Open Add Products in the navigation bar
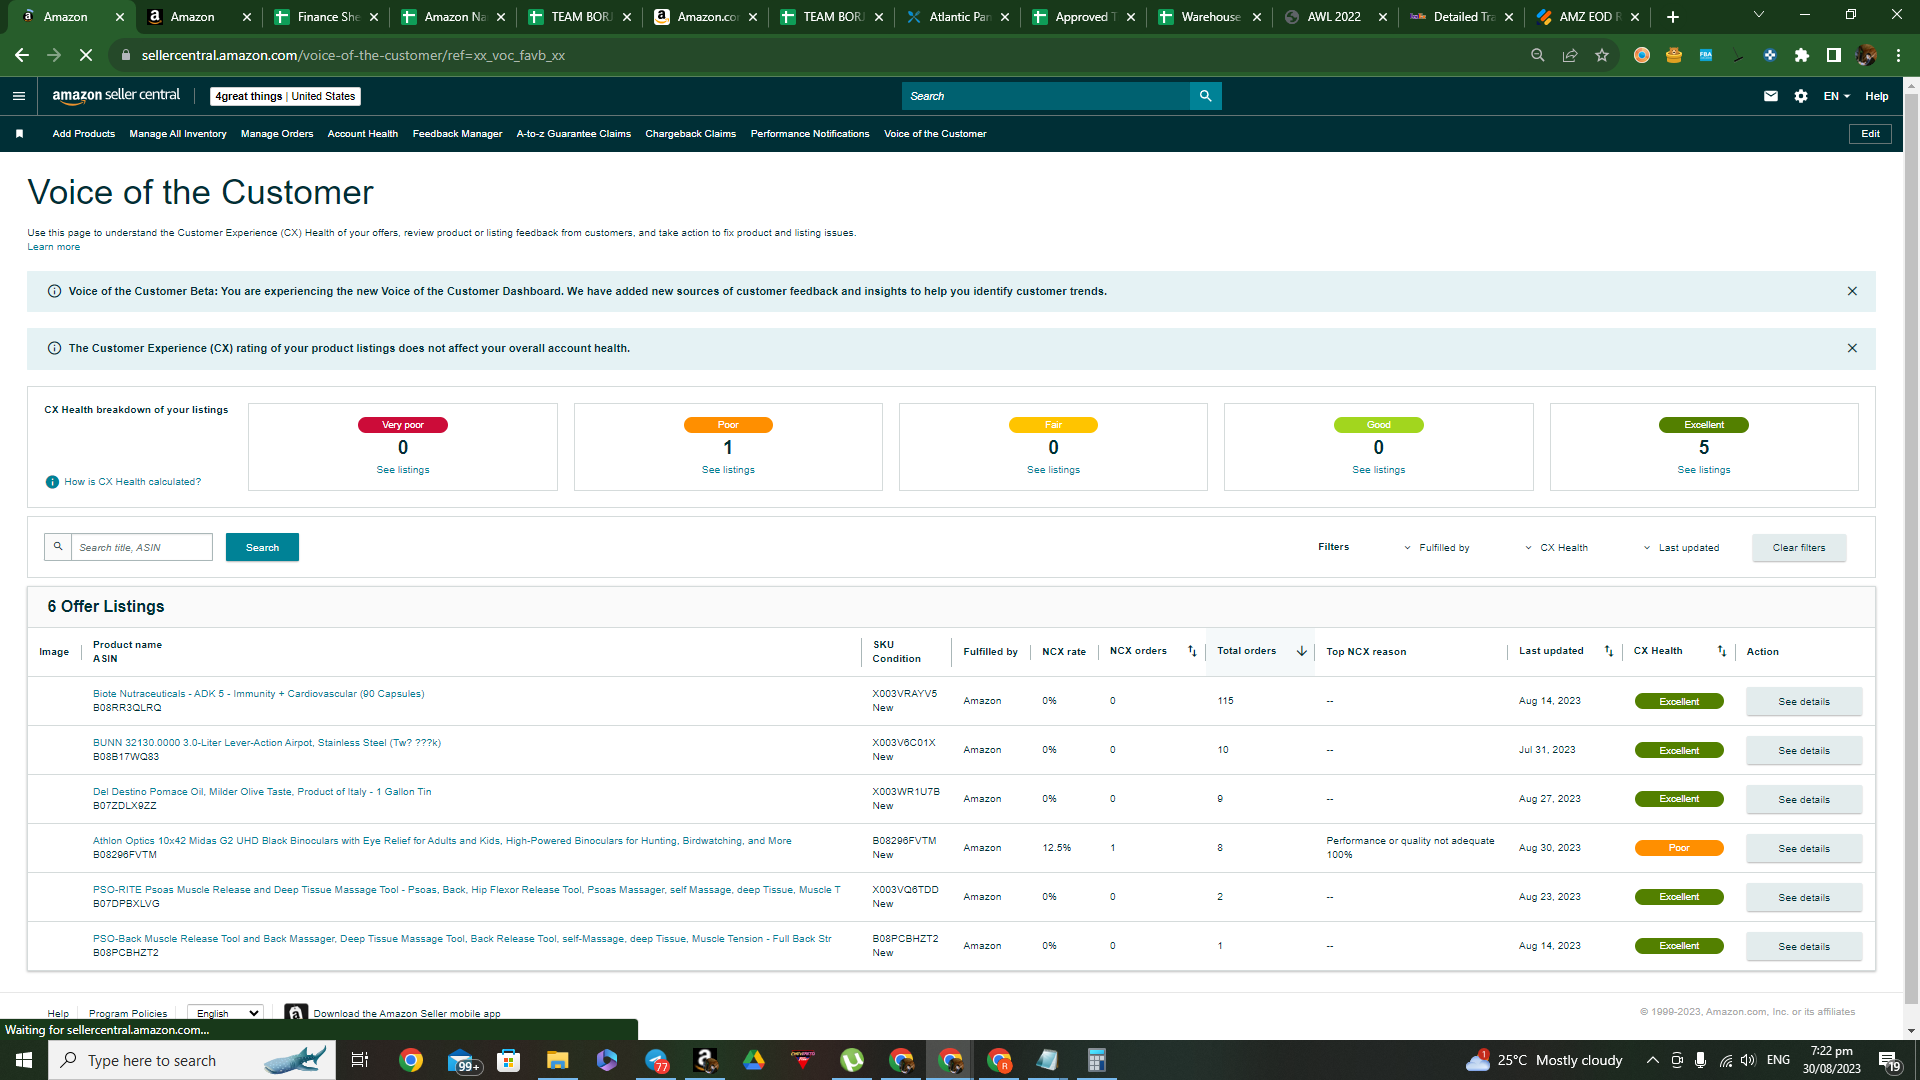The height and width of the screenshot is (1080, 1920). pyautogui.click(x=84, y=134)
